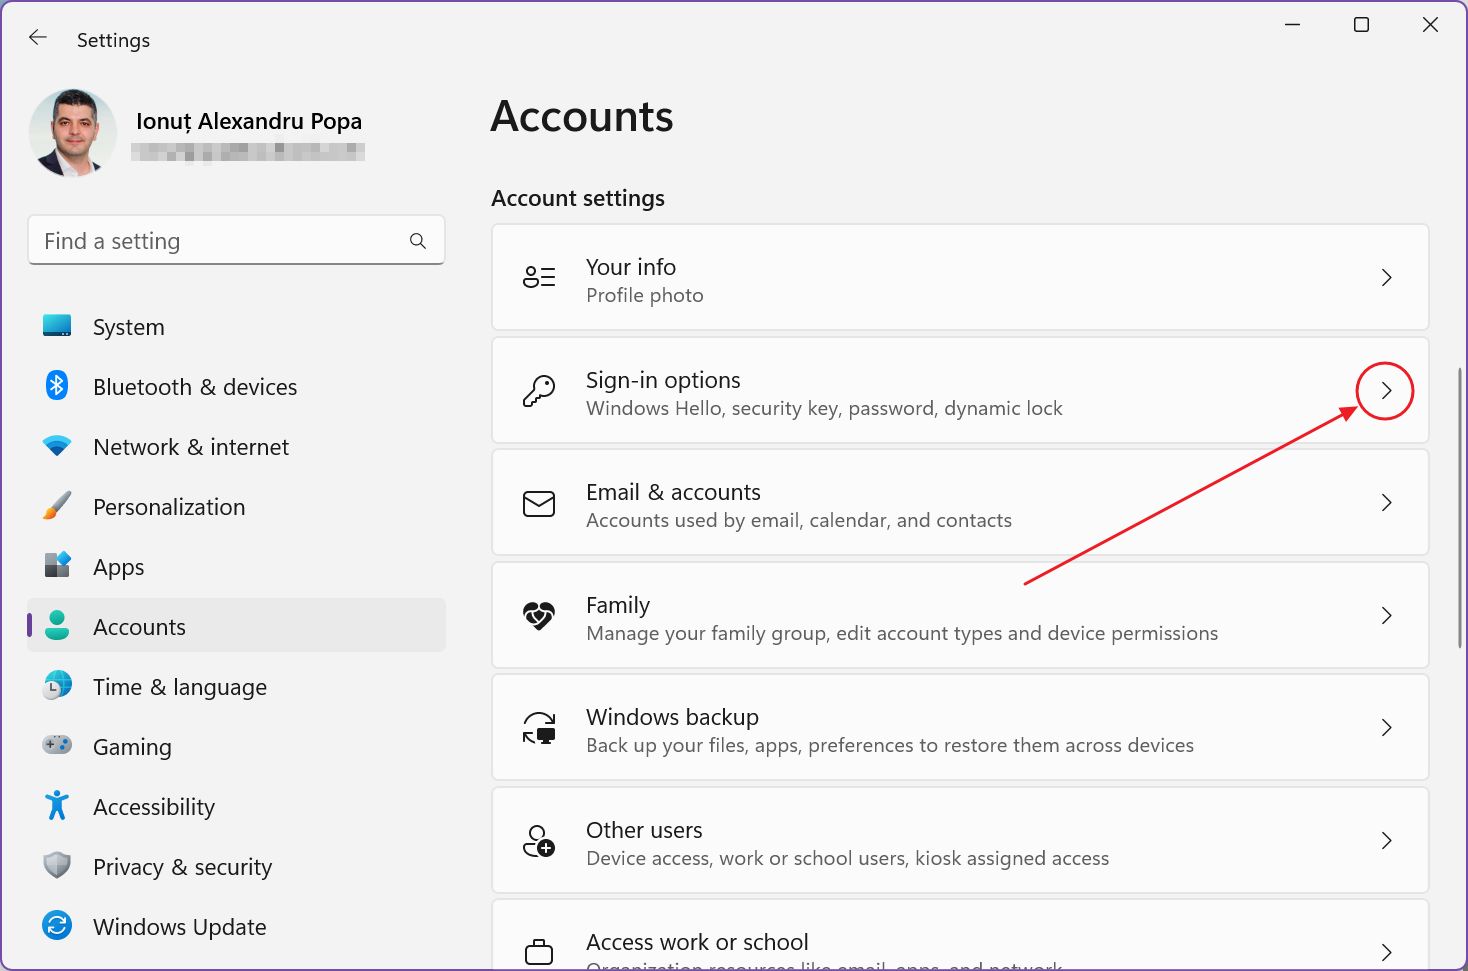The image size is (1468, 971).
Task: Click 'Back up your files' description
Action: [890, 745]
